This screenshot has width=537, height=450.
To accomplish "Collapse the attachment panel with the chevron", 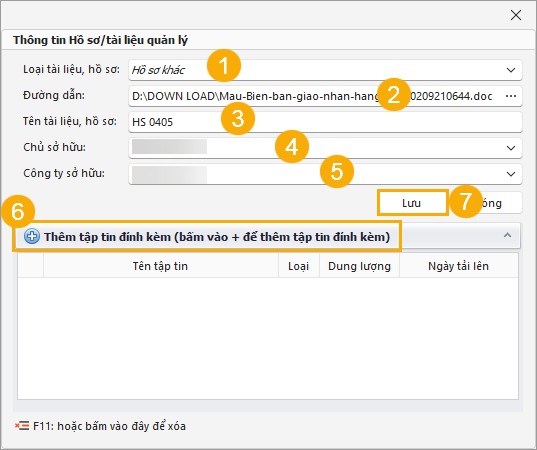I will 508,235.
